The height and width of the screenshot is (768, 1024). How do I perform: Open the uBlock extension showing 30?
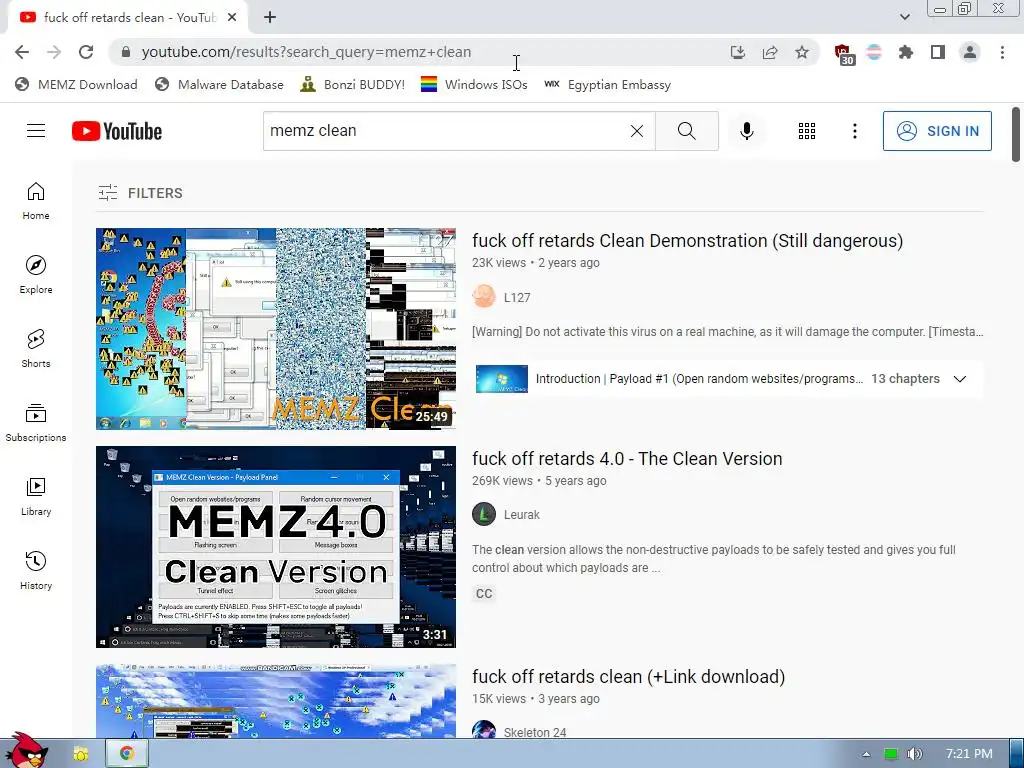843,54
